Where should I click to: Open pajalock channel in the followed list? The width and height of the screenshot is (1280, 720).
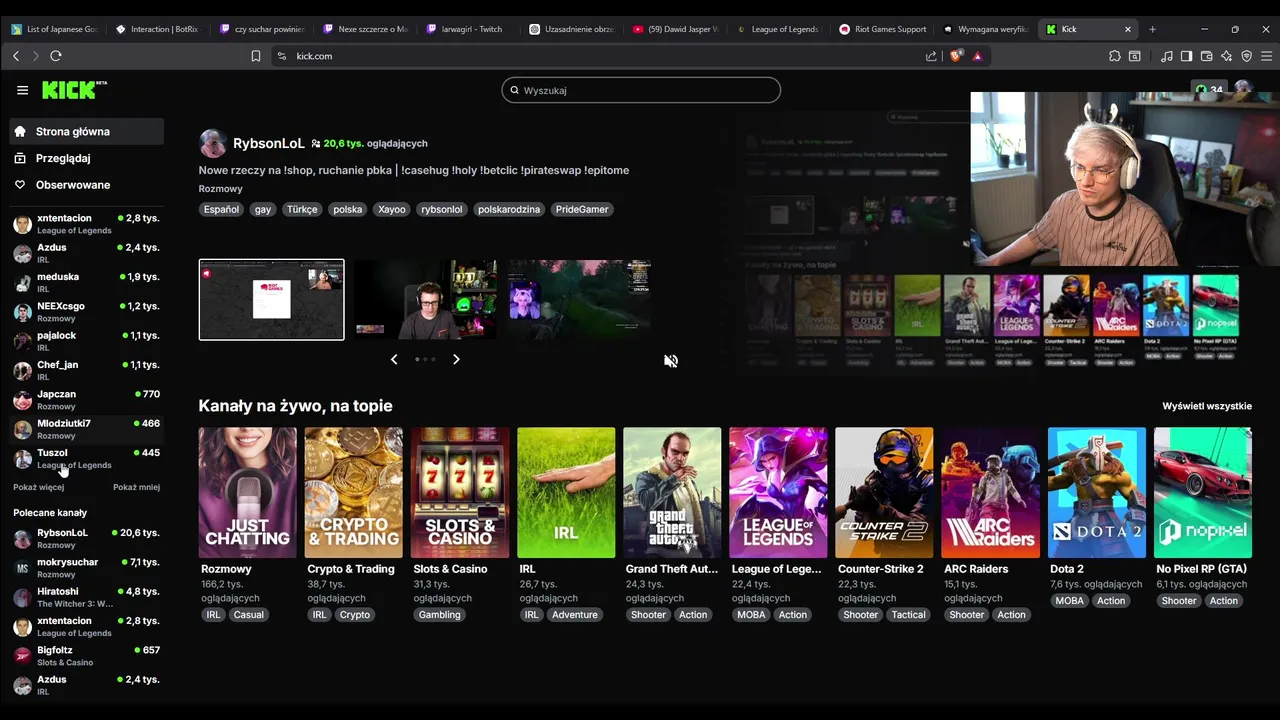[x=87, y=341]
